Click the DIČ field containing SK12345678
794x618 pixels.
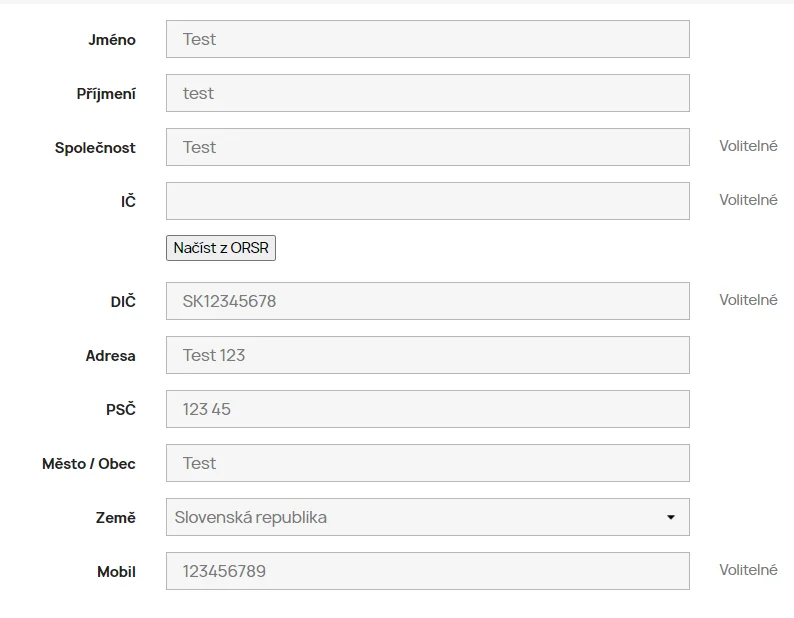(x=427, y=301)
